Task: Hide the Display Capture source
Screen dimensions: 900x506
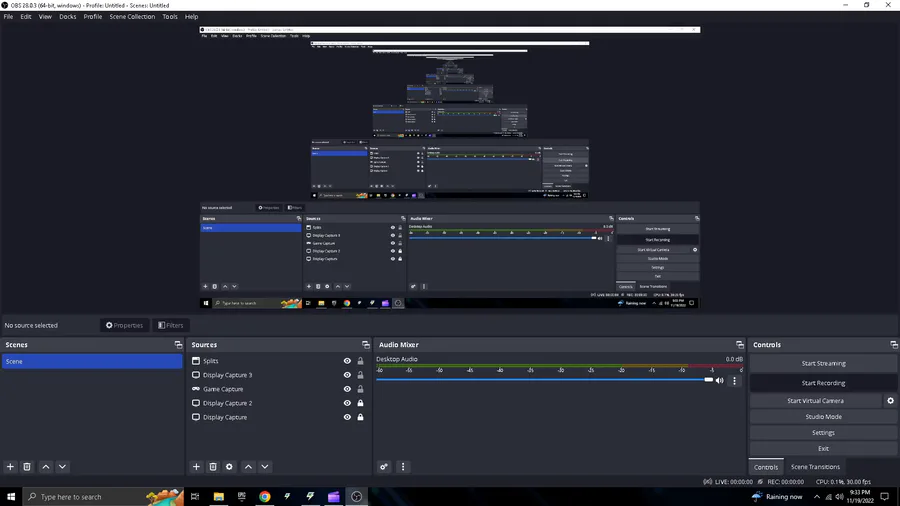Action: tap(347, 417)
